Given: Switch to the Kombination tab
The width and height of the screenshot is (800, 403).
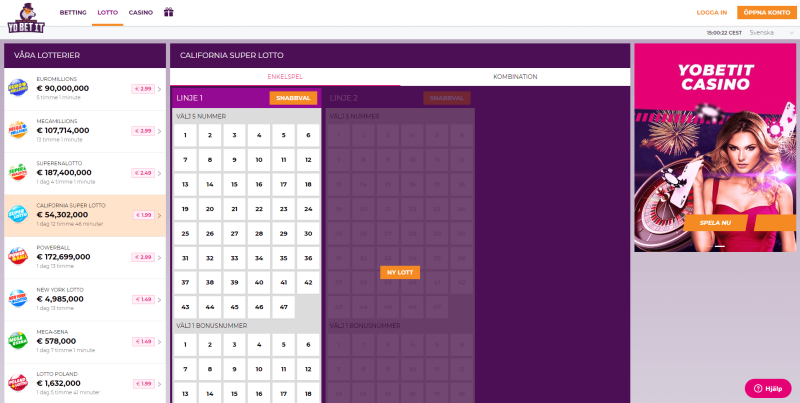Looking at the screenshot, I should pos(515,77).
